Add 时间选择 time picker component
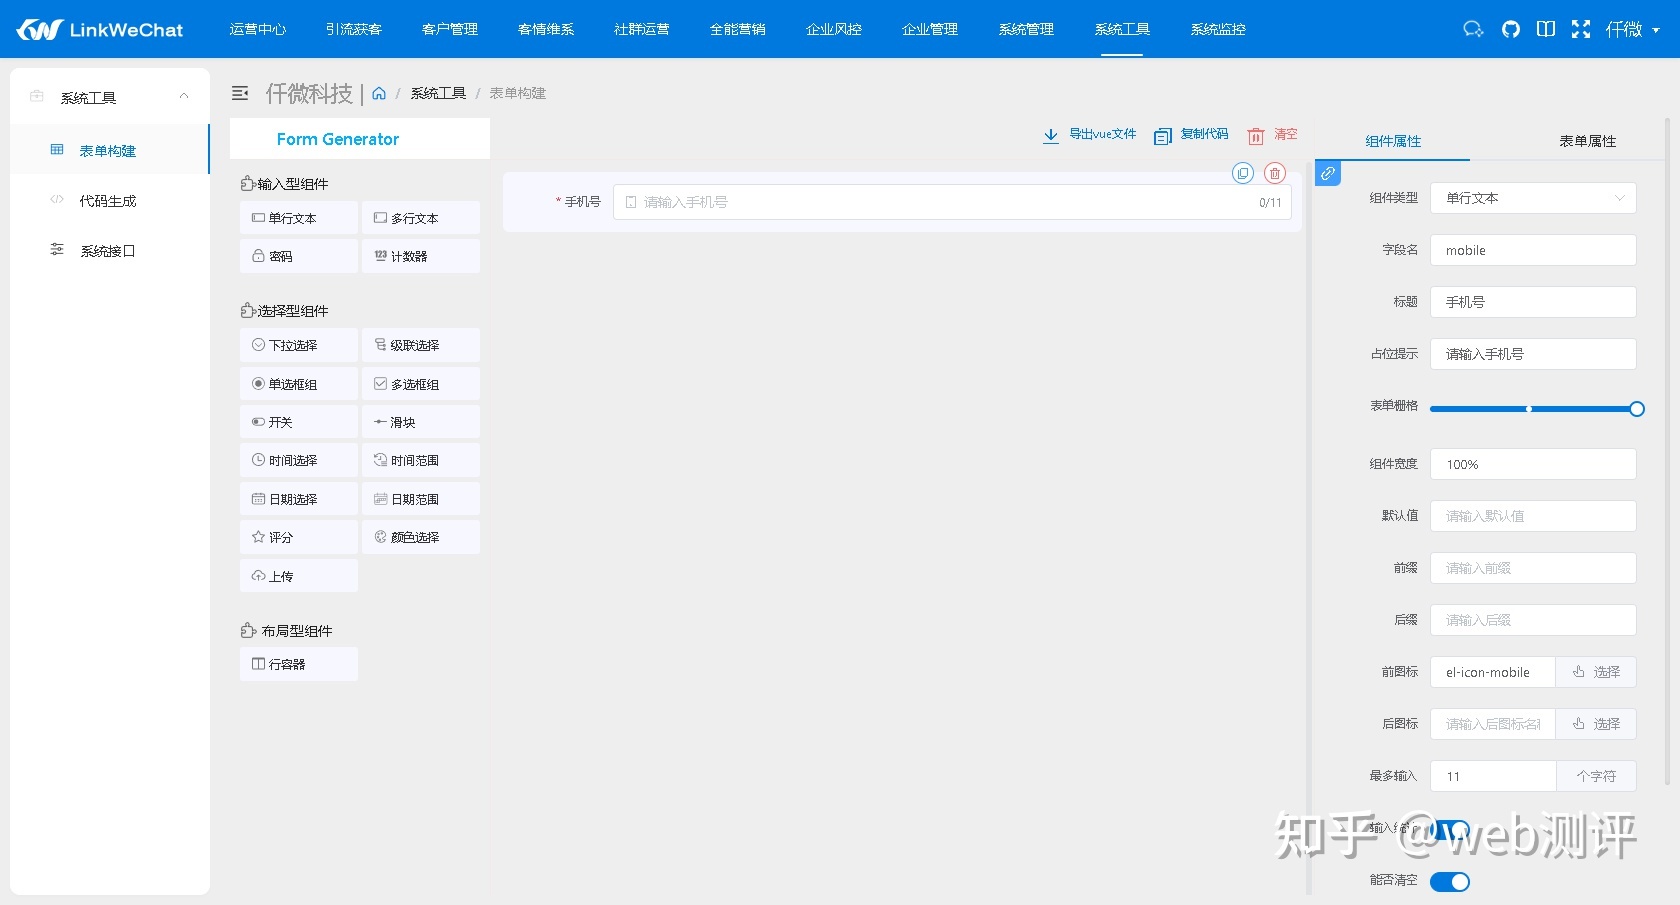The width and height of the screenshot is (1680, 905). [x=299, y=460]
